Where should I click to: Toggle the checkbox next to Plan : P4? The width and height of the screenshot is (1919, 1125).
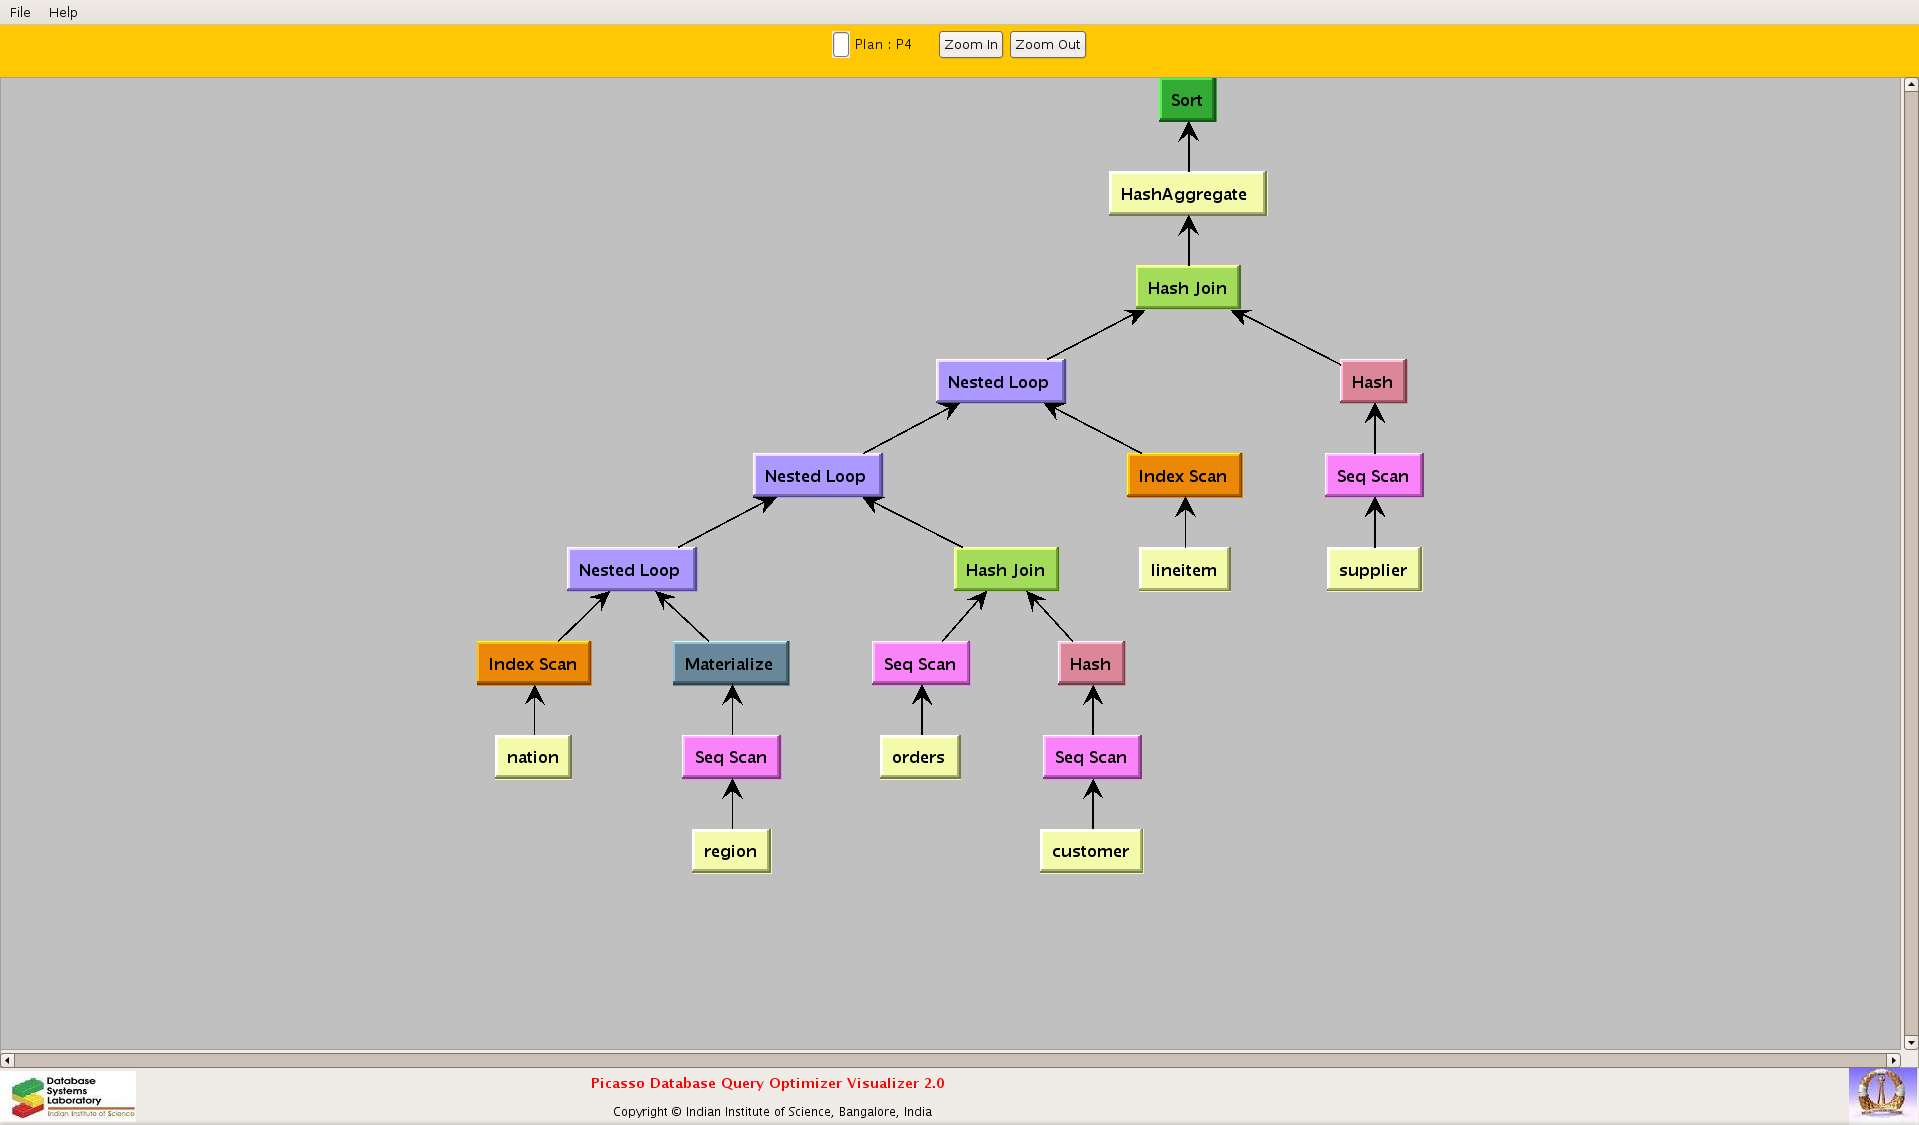coord(841,45)
